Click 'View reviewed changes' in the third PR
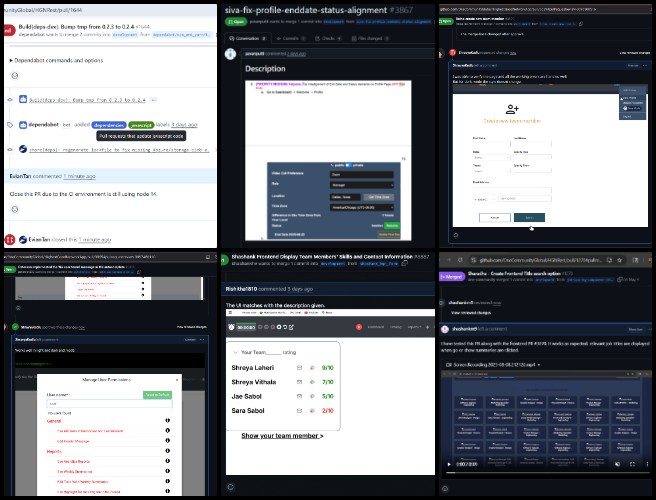The width and height of the screenshot is (656, 500). click(x=635, y=53)
